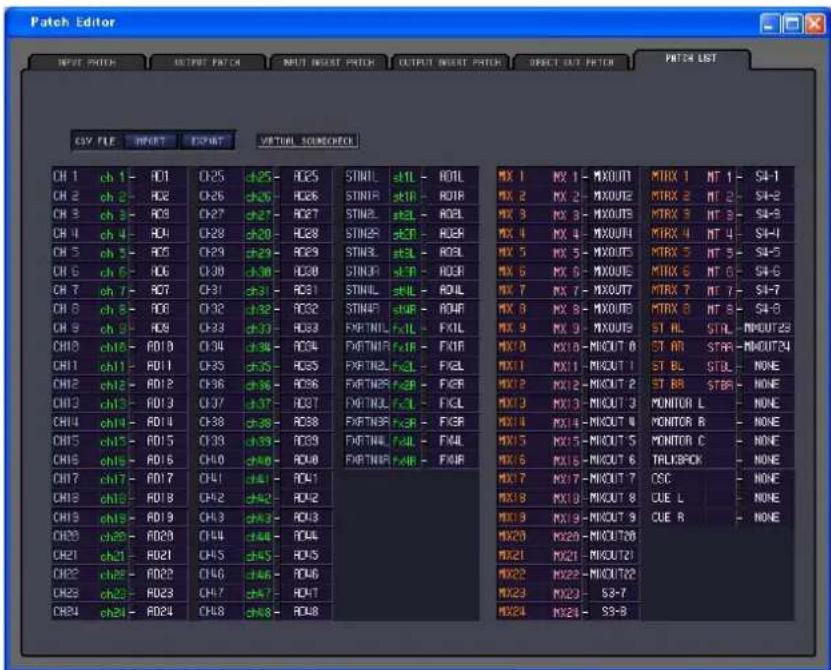Click the CH36 channel label
831x670 pixels.
pos(212,384)
